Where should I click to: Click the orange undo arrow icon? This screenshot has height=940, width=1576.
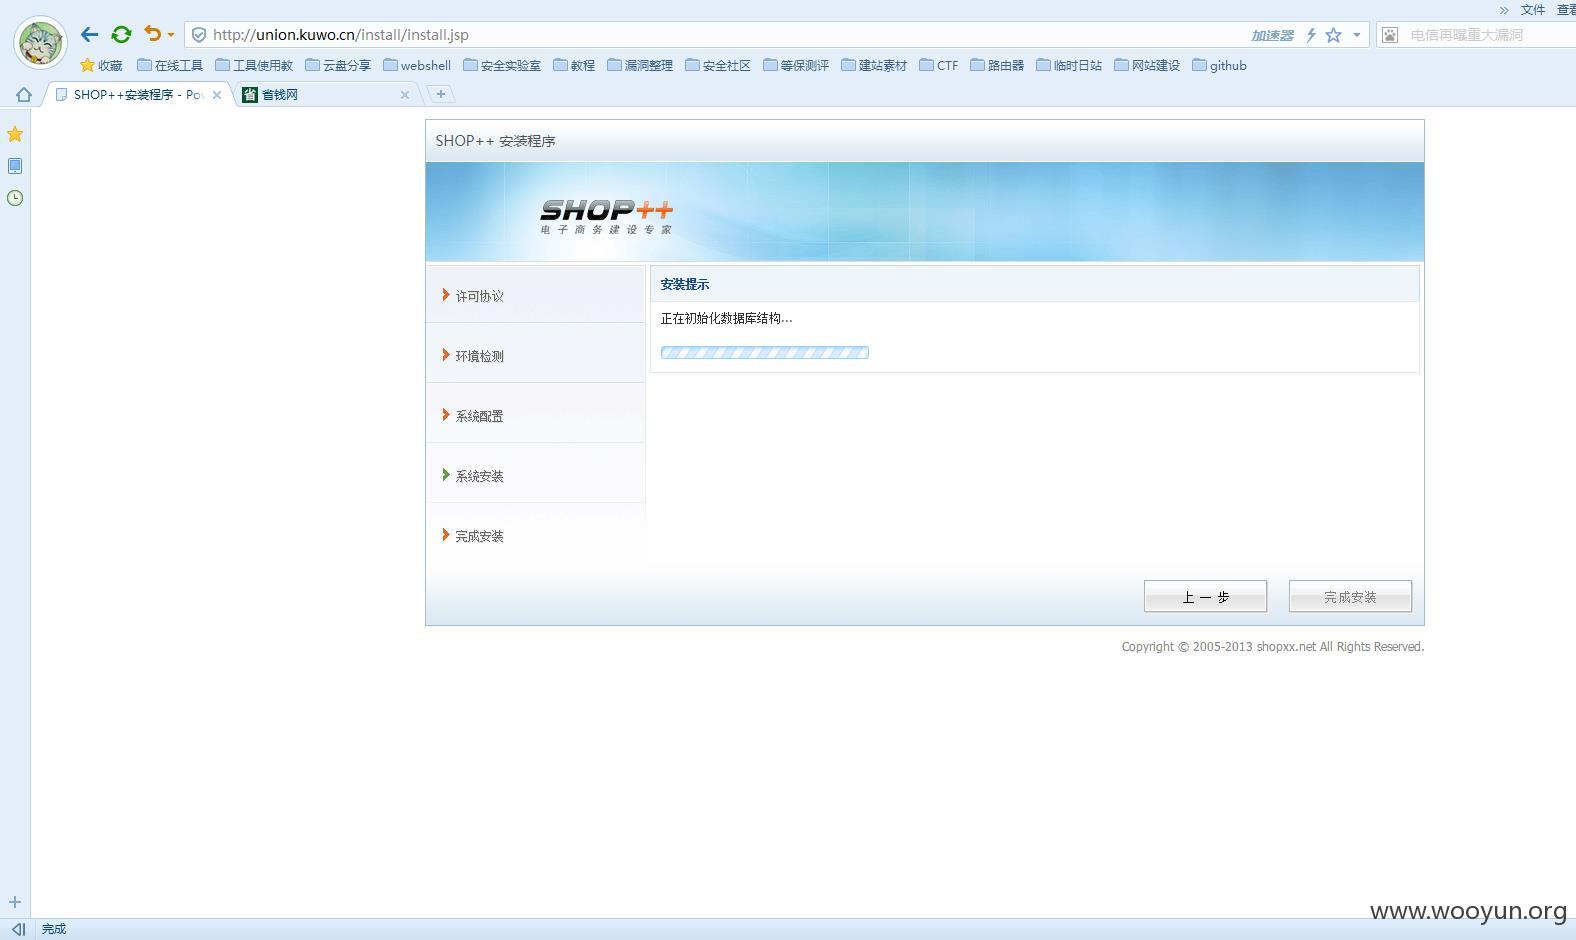[x=152, y=34]
